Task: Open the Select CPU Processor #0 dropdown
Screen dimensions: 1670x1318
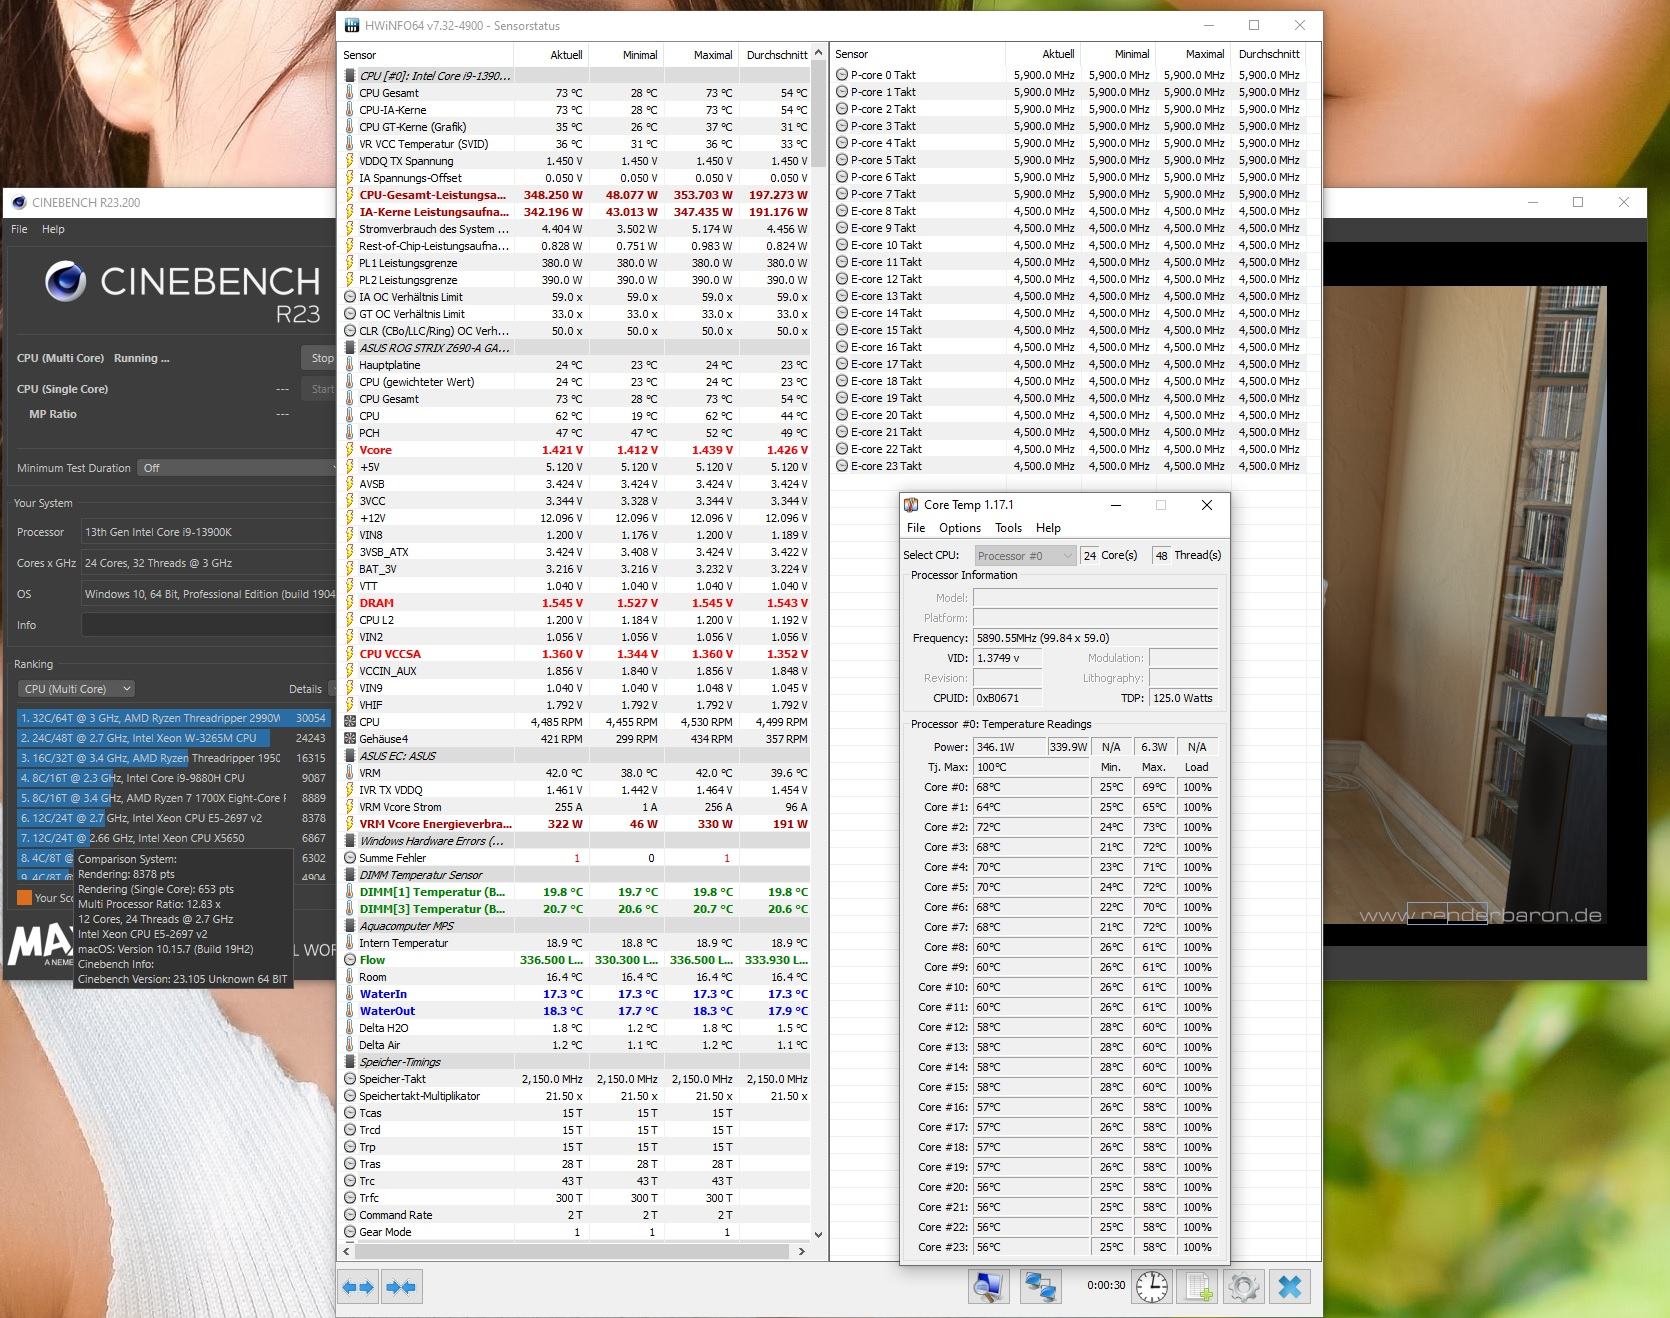Action: 1024,556
